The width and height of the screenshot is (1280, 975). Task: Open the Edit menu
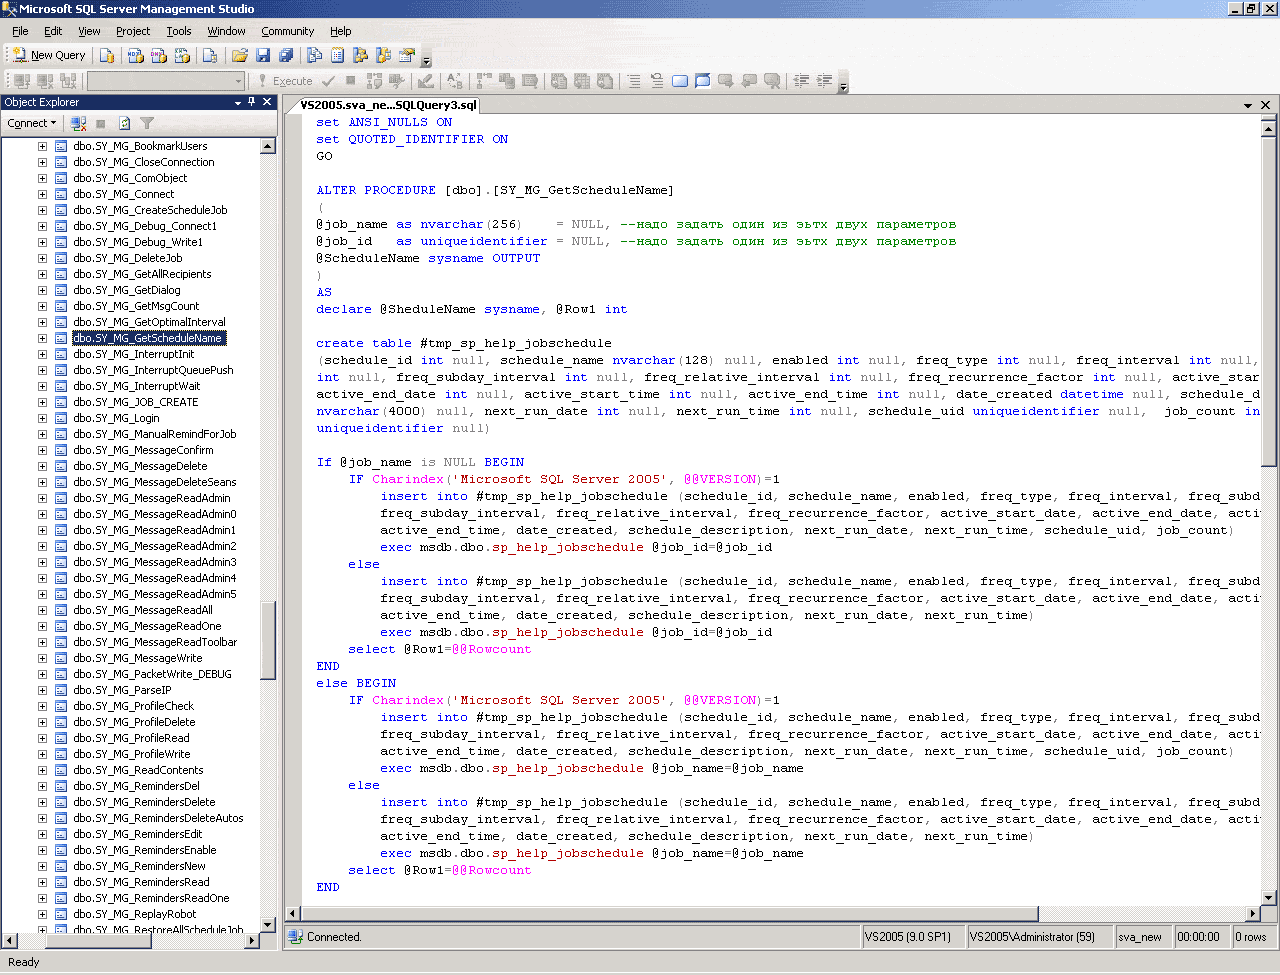(53, 31)
